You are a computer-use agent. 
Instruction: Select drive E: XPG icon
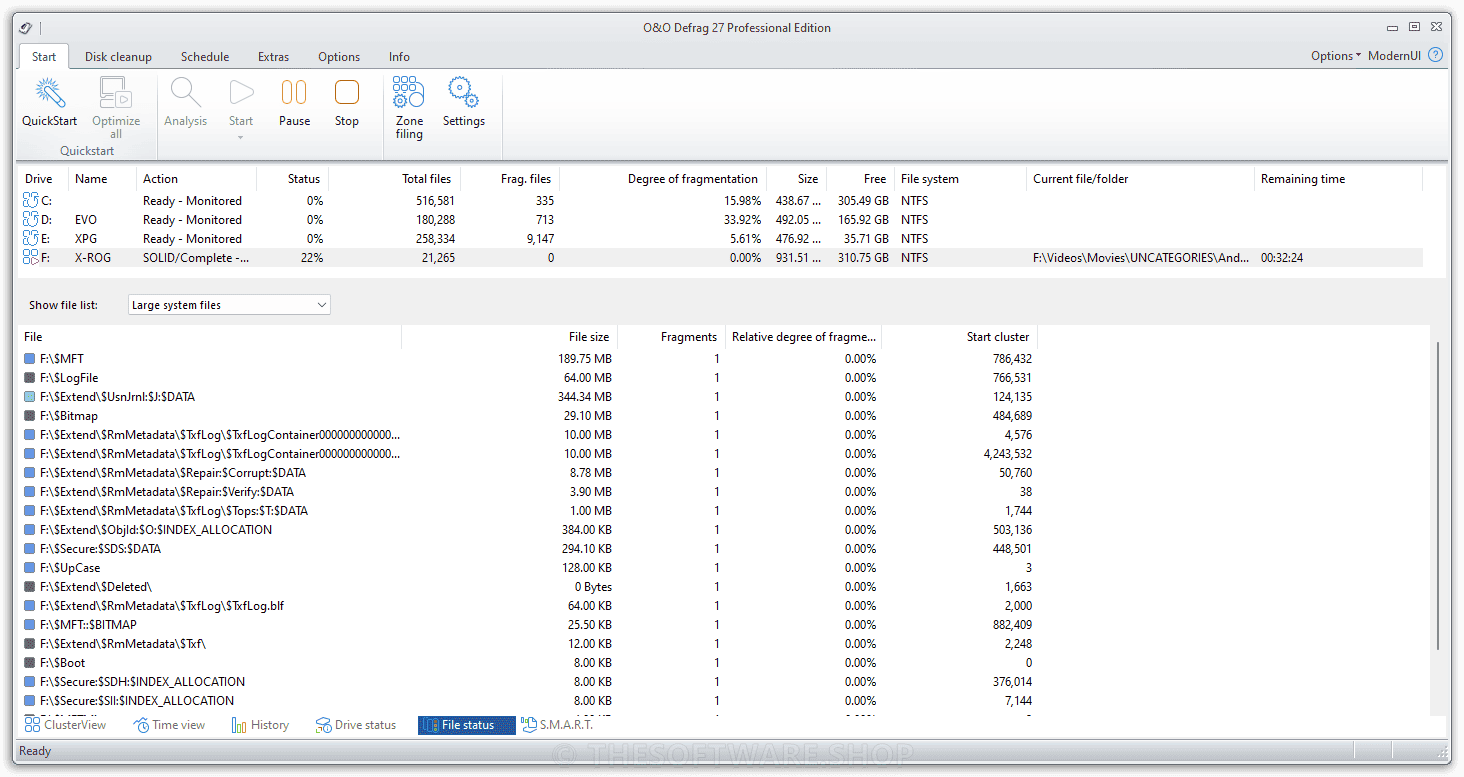coord(30,239)
